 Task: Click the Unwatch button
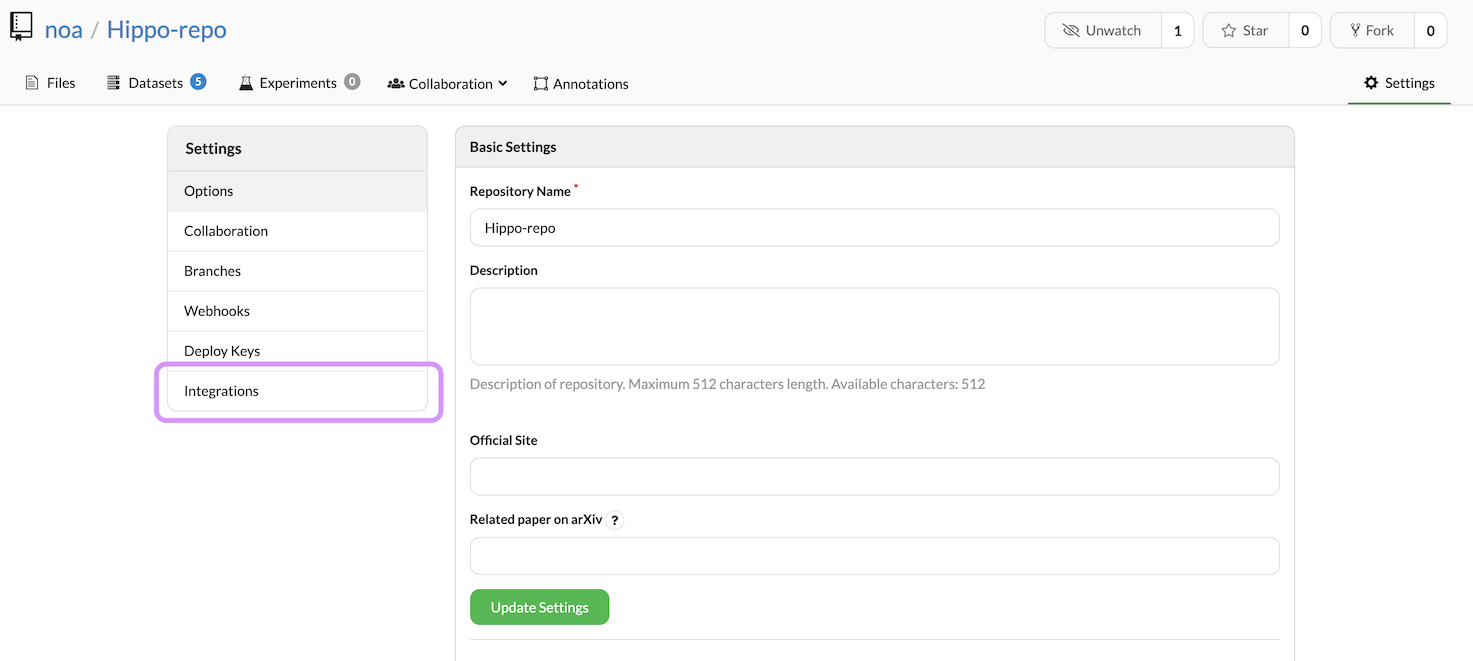(1103, 31)
